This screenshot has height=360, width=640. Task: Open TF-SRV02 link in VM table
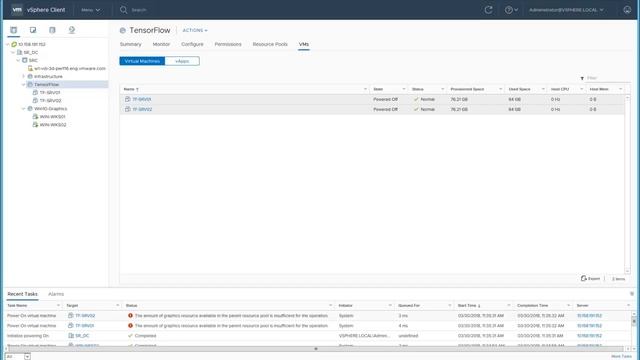tap(142, 109)
